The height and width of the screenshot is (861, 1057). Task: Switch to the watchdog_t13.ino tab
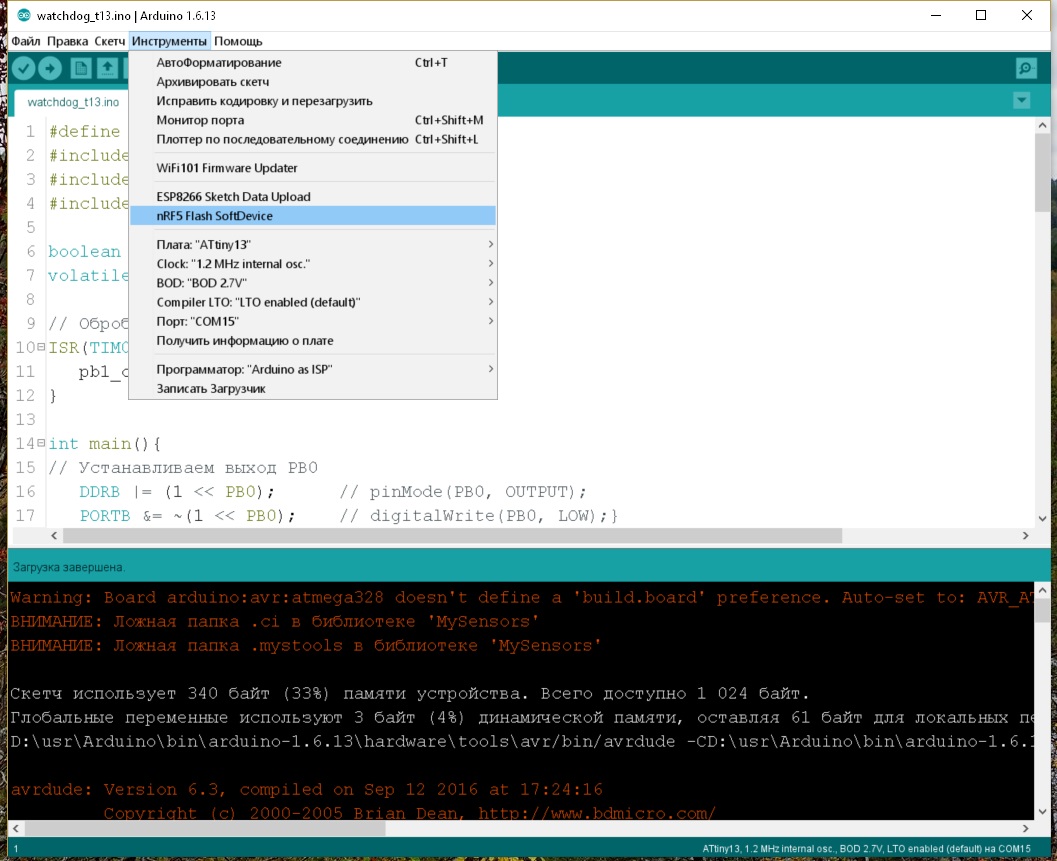[x=73, y=102]
